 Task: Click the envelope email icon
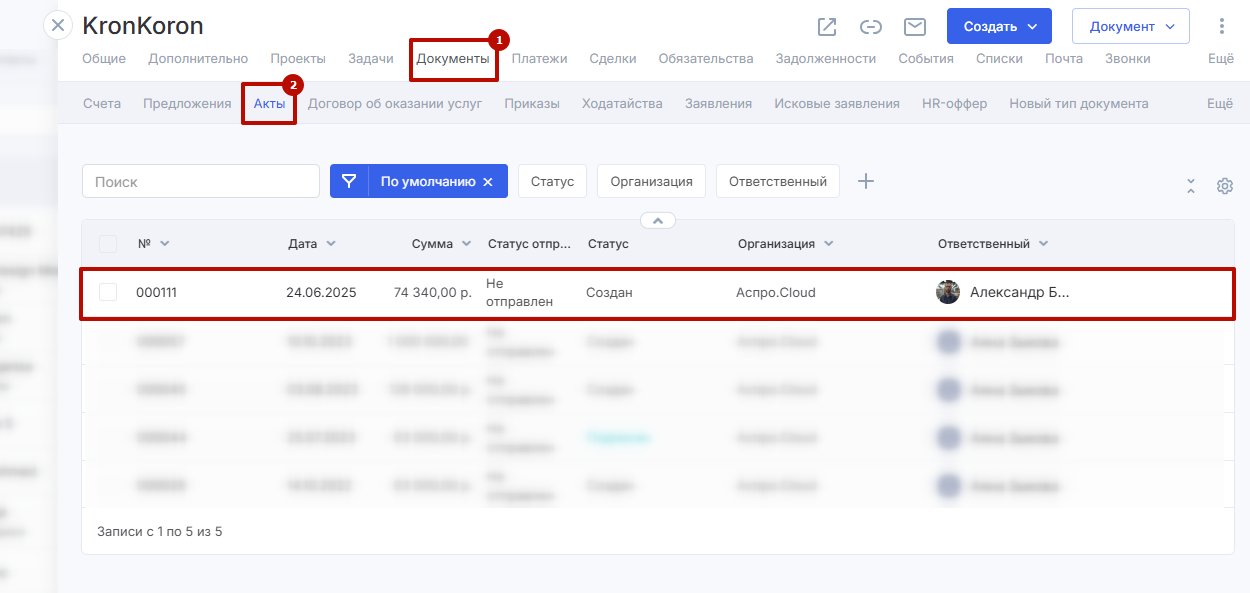pyautogui.click(x=914, y=27)
